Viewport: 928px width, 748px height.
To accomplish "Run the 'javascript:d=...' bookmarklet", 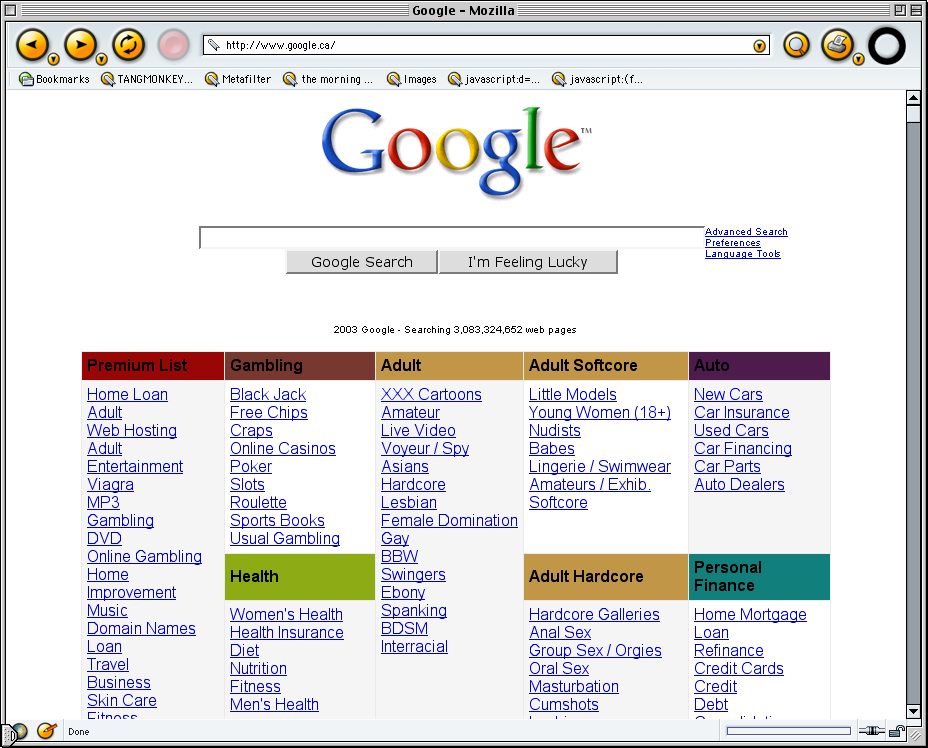I will (494, 79).
